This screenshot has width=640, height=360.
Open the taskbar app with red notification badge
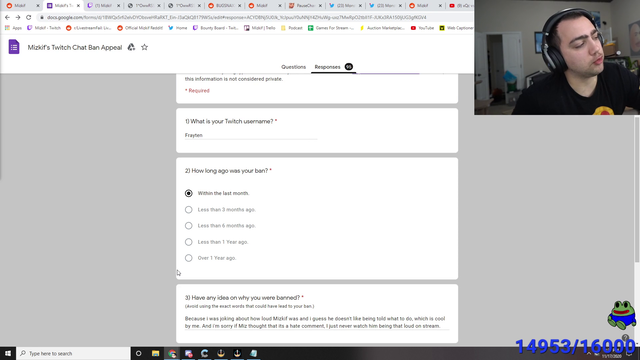[188, 353]
